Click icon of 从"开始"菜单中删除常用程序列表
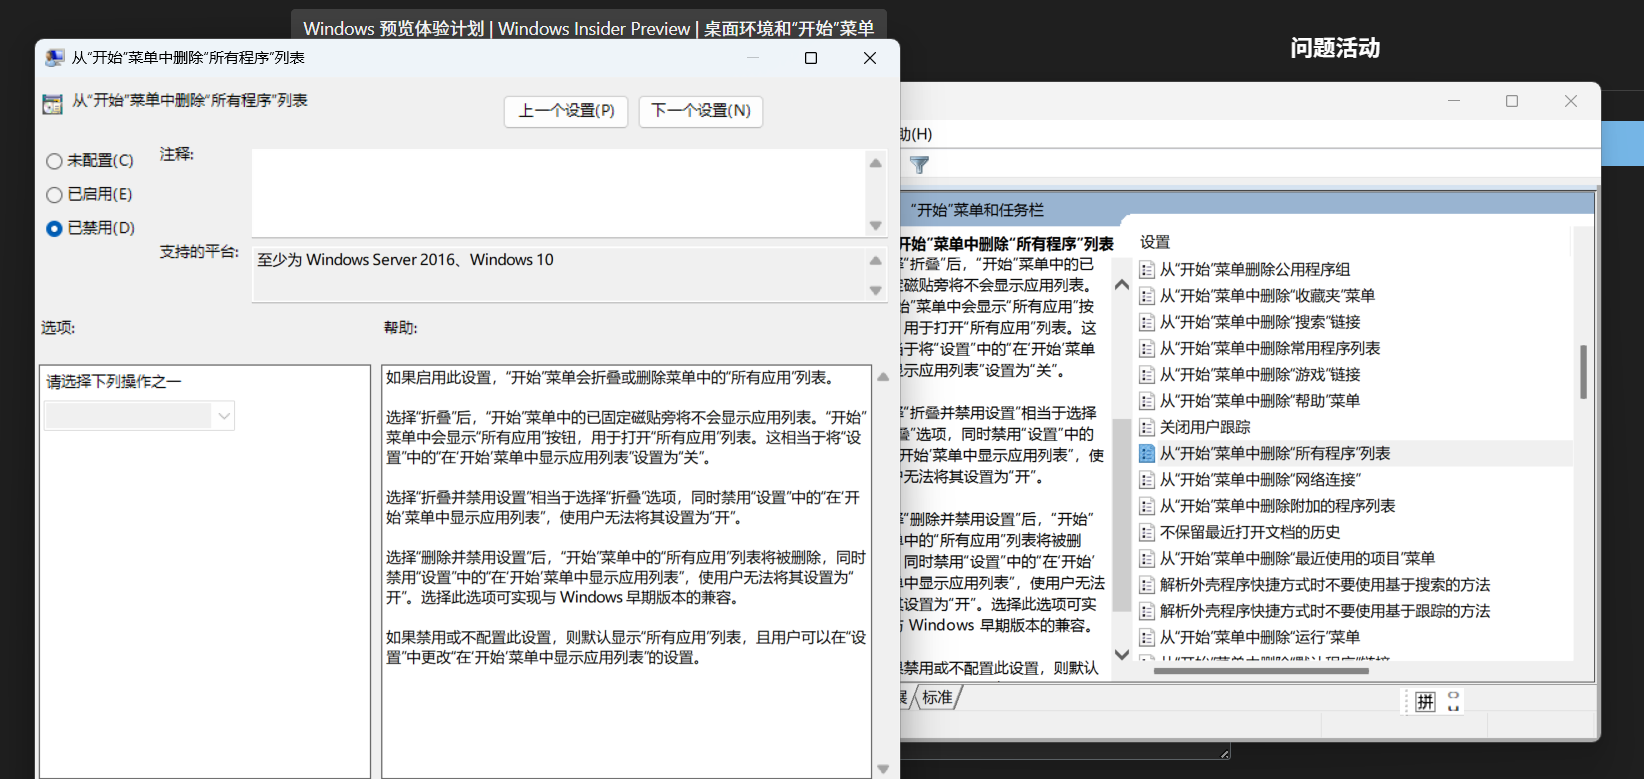The image size is (1644, 779). click(1147, 348)
